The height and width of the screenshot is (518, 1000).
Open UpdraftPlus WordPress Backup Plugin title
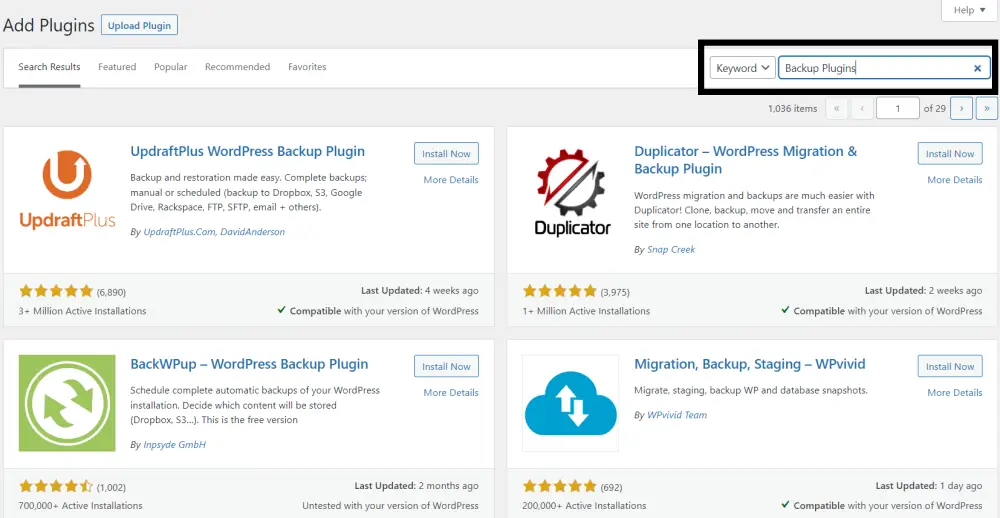[x=247, y=152]
